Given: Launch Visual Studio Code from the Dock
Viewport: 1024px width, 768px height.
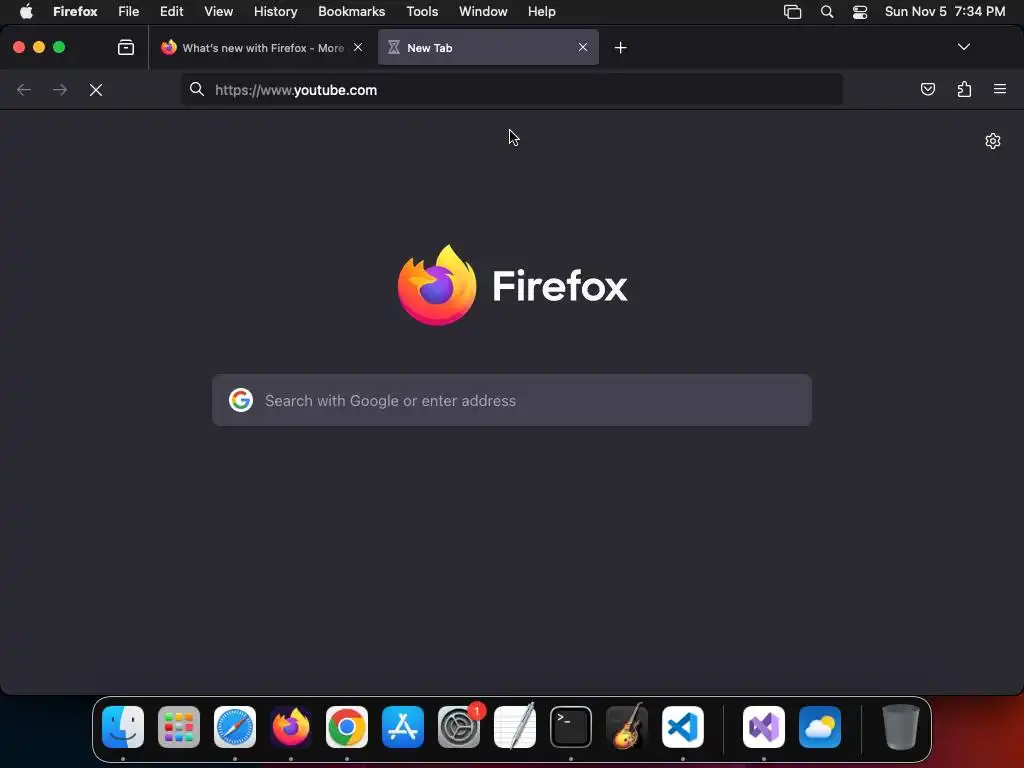Looking at the screenshot, I should click(x=683, y=727).
